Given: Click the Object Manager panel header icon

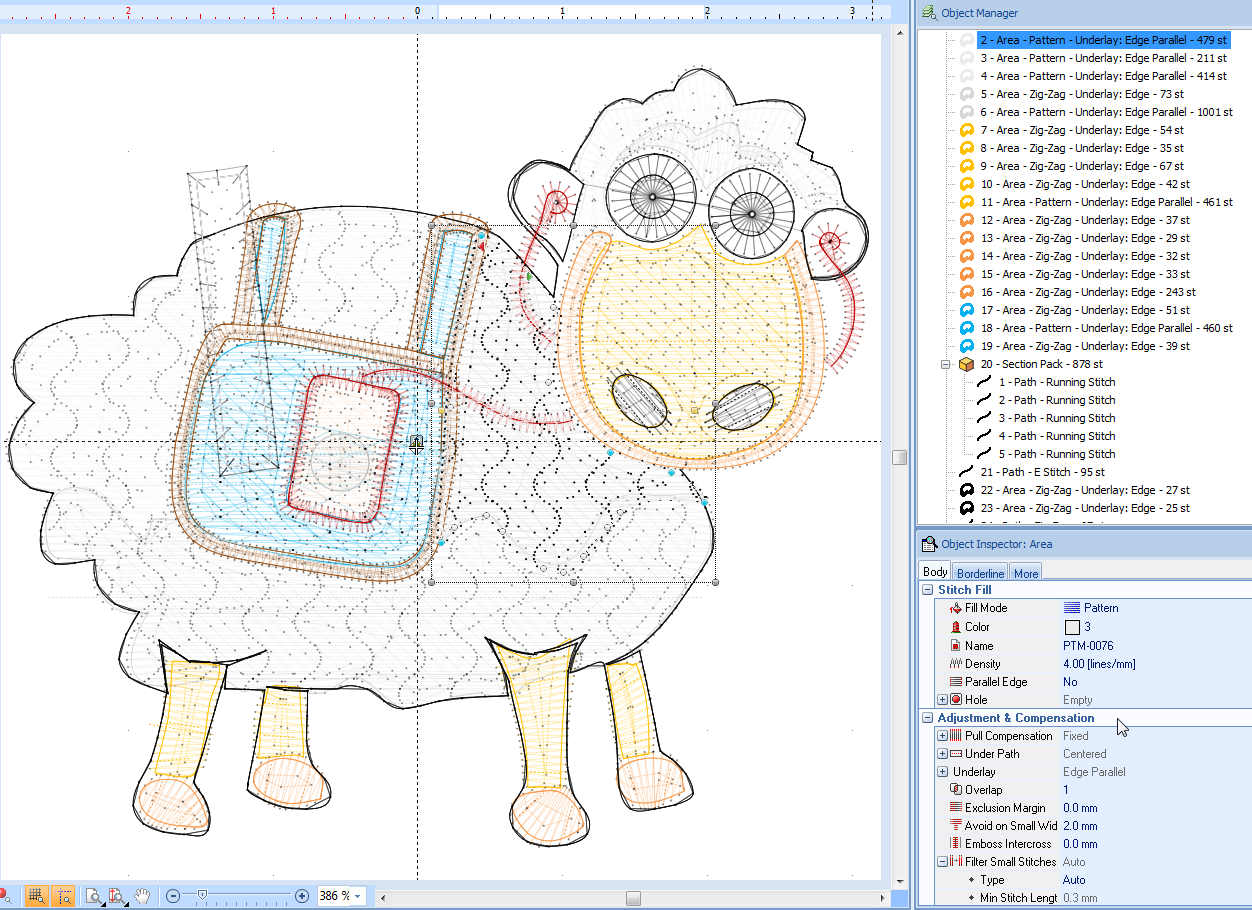Looking at the screenshot, I should click(x=928, y=12).
